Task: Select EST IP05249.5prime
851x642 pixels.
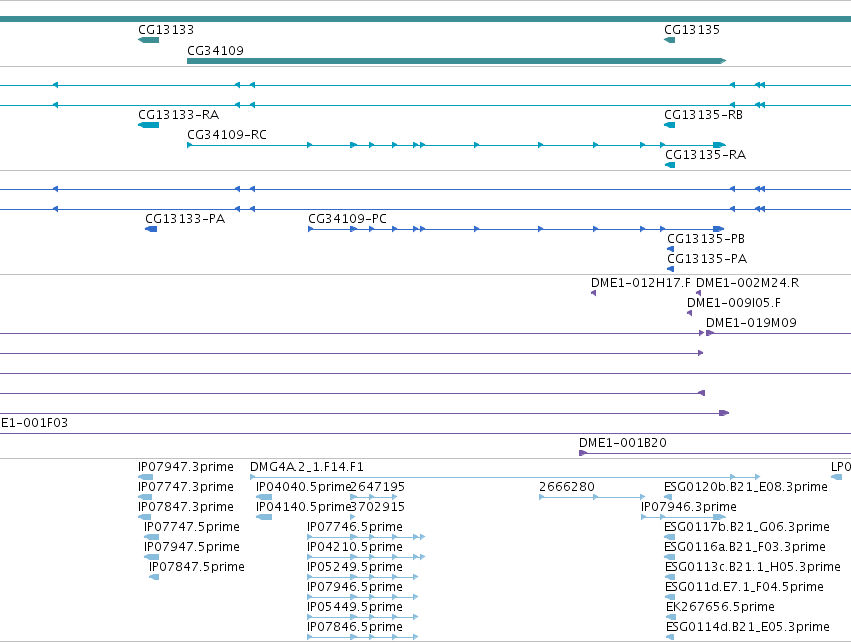Action: [355, 567]
